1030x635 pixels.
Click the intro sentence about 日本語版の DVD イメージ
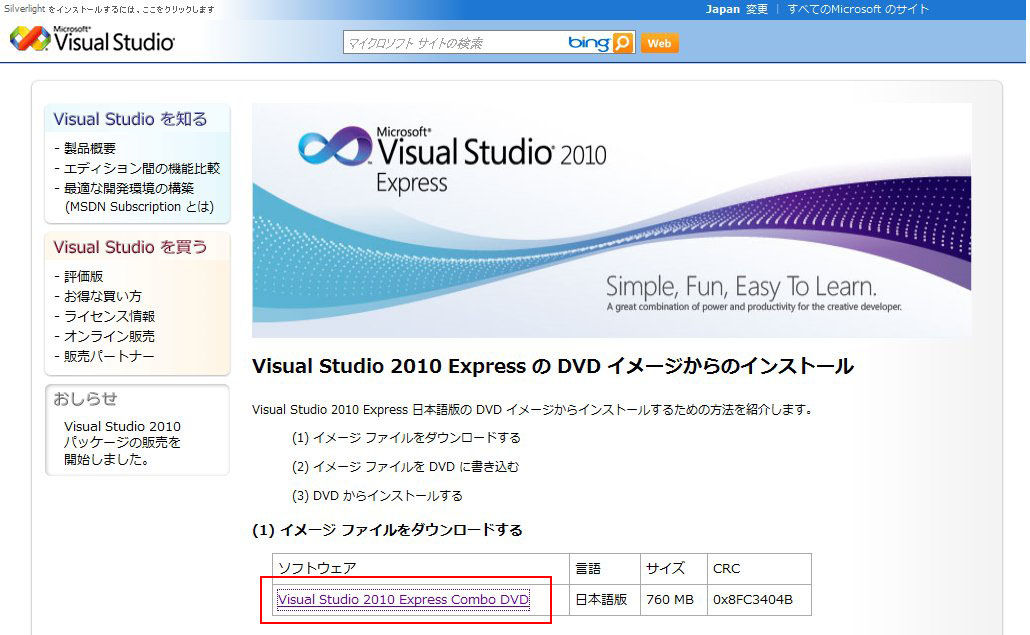pyautogui.click(x=533, y=409)
